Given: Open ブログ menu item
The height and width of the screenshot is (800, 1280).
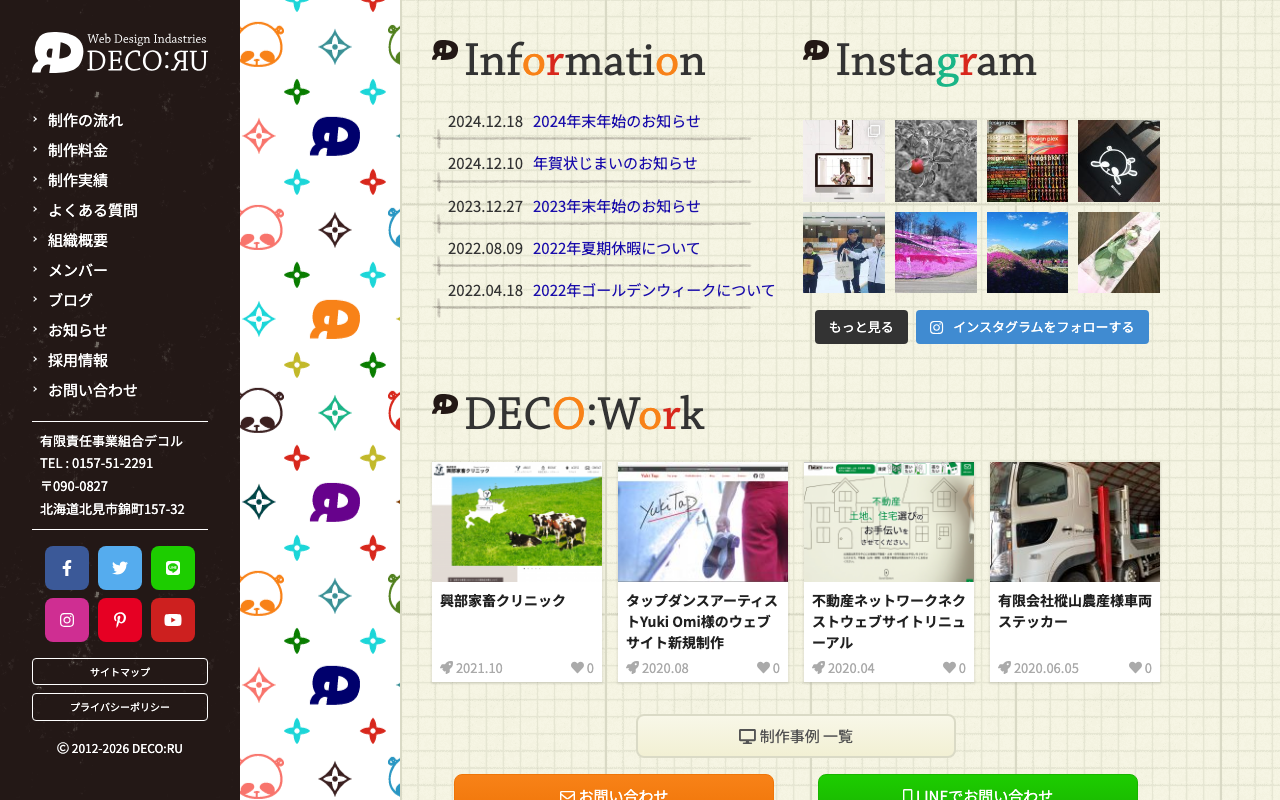Looking at the screenshot, I should (x=70, y=300).
